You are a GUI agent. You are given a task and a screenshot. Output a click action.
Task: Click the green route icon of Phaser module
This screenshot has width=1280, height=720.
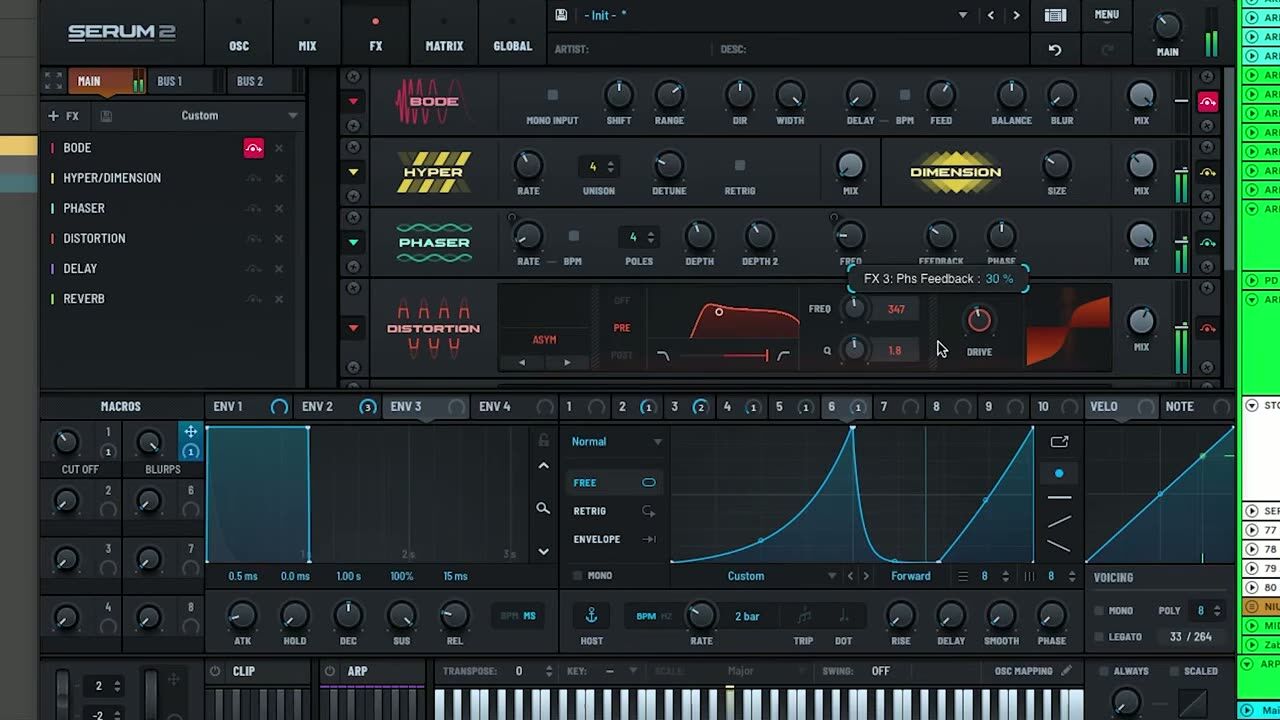(x=1208, y=242)
